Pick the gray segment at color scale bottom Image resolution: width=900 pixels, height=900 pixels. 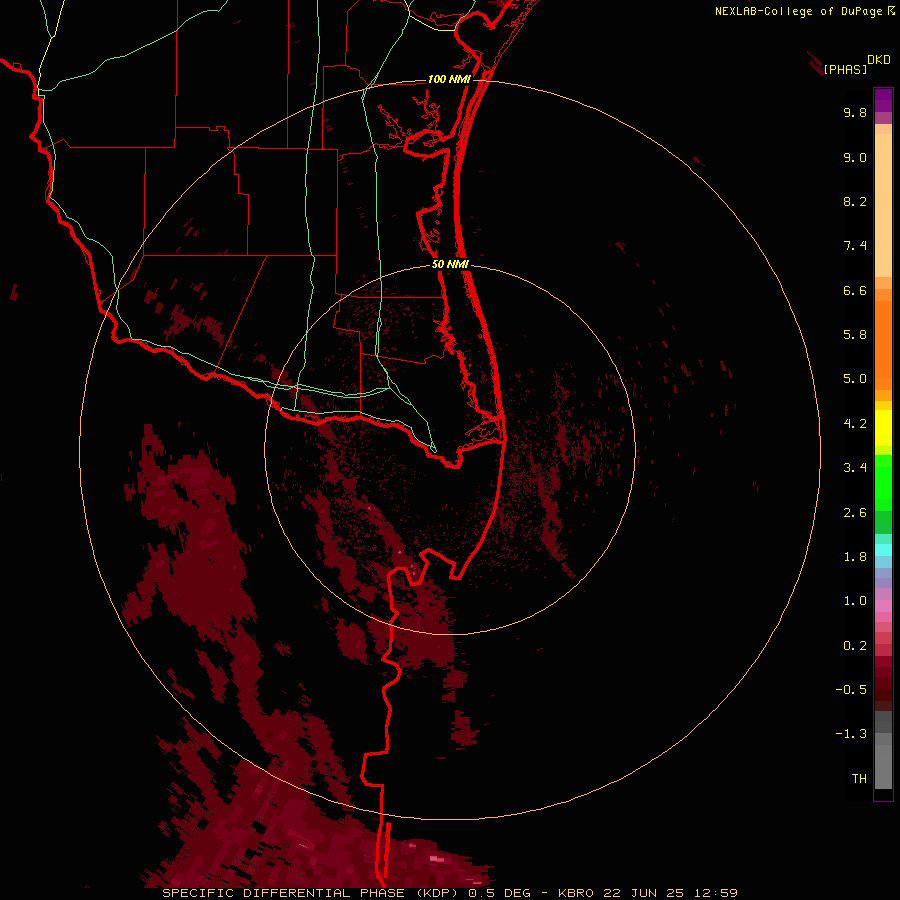[x=883, y=766]
